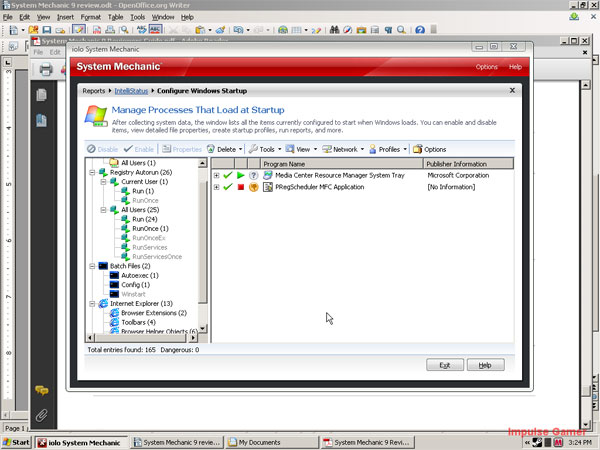Click the green running arrow icon

[241, 175]
